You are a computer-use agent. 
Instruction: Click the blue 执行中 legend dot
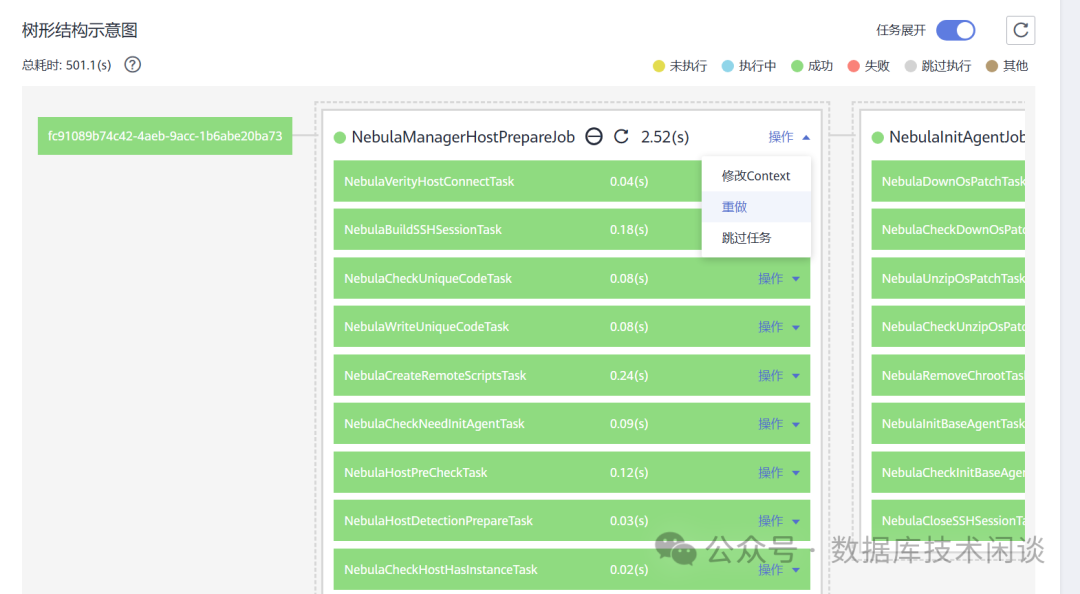[727, 66]
